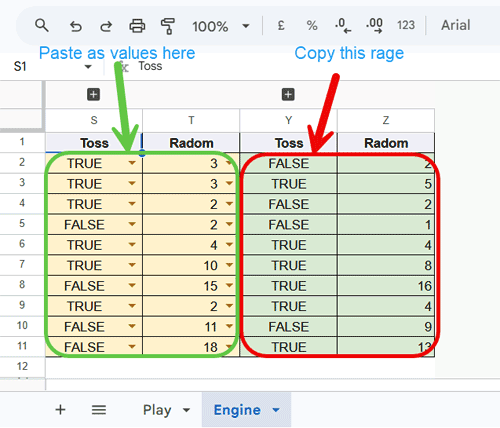The width and height of the screenshot is (500, 428).
Task: Switch to the Engine sheet tab
Action: pyautogui.click(x=237, y=410)
